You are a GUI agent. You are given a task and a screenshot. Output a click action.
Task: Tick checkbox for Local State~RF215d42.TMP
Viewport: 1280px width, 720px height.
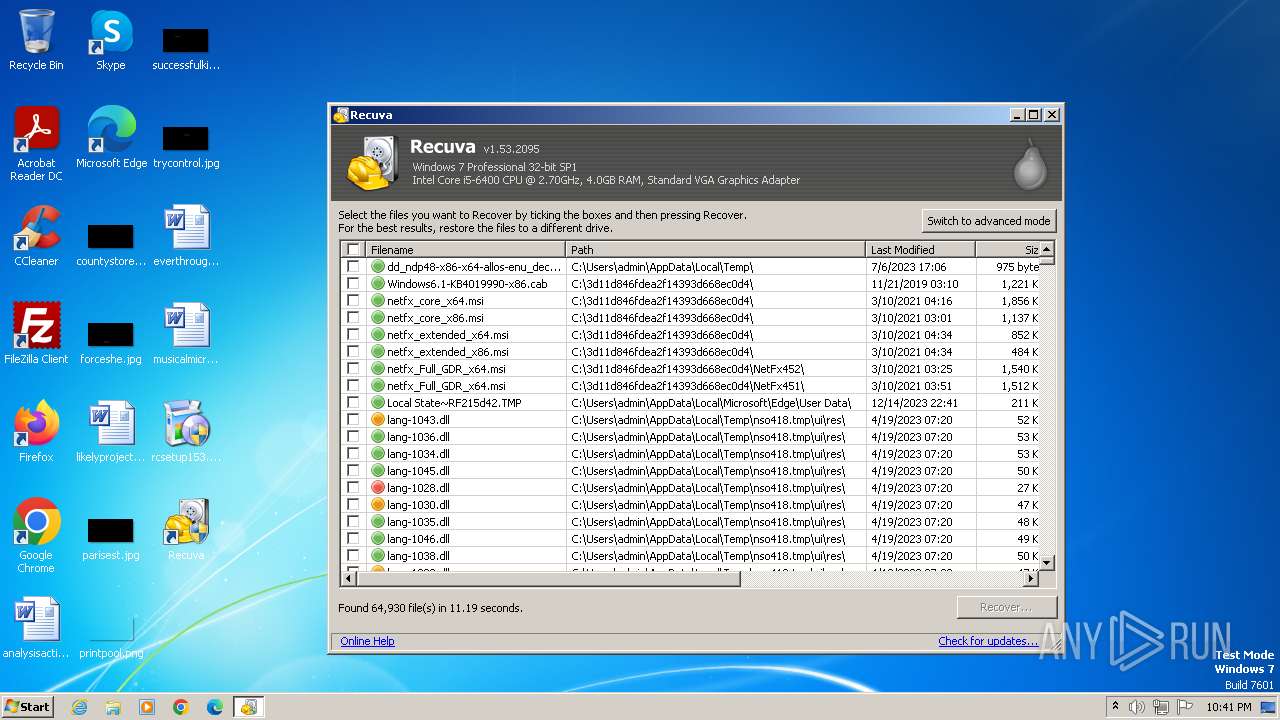pos(352,403)
